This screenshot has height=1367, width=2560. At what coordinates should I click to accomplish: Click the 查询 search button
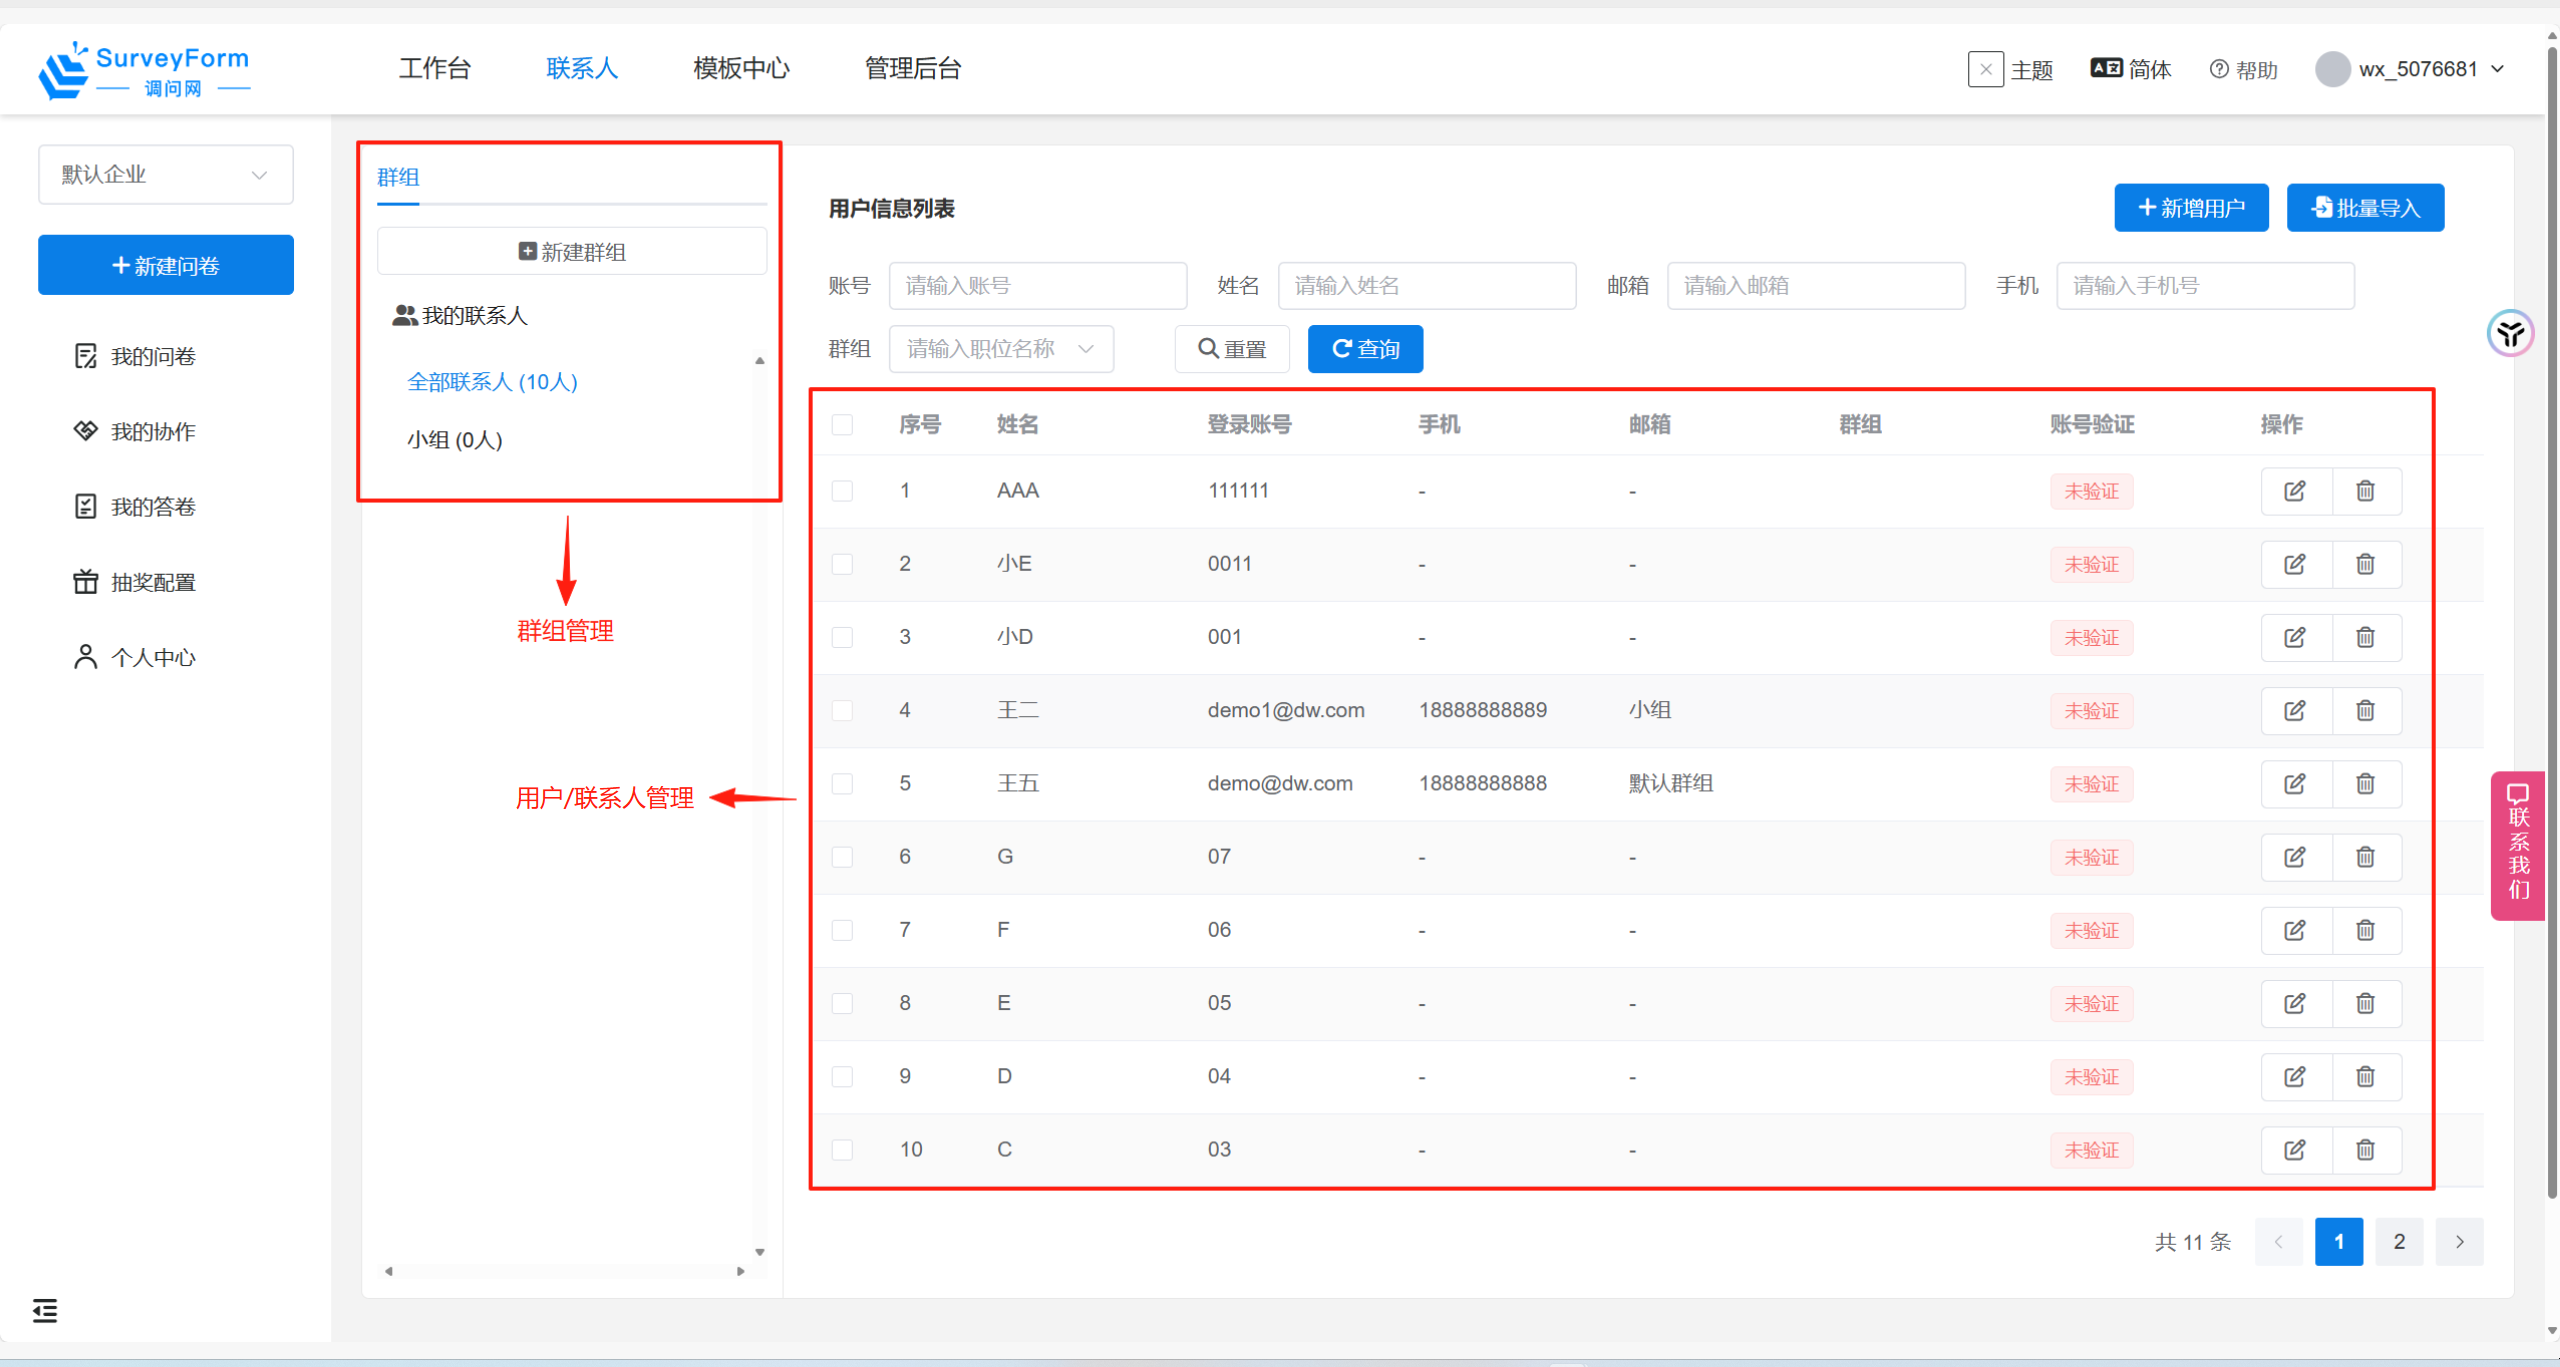pos(1365,349)
